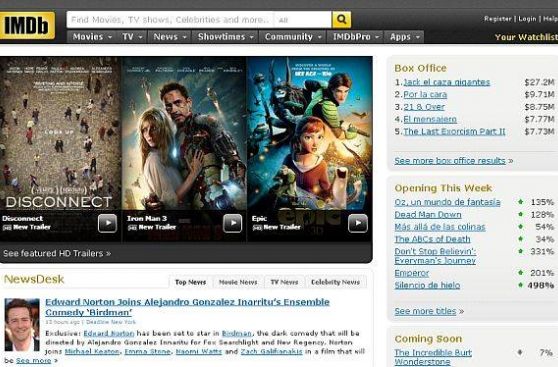Image resolution: width=558 pixels, height=367 pixels.
Task: Click the Register link
Action: 498,19
